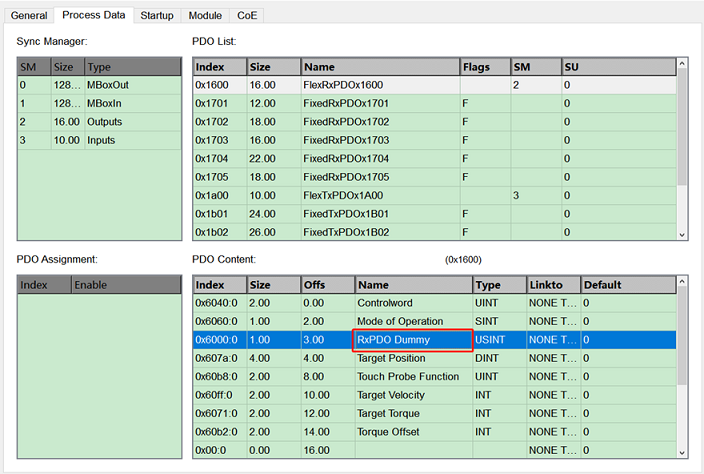
Task: Click the PDO Content Type column header
Action: 499,285
